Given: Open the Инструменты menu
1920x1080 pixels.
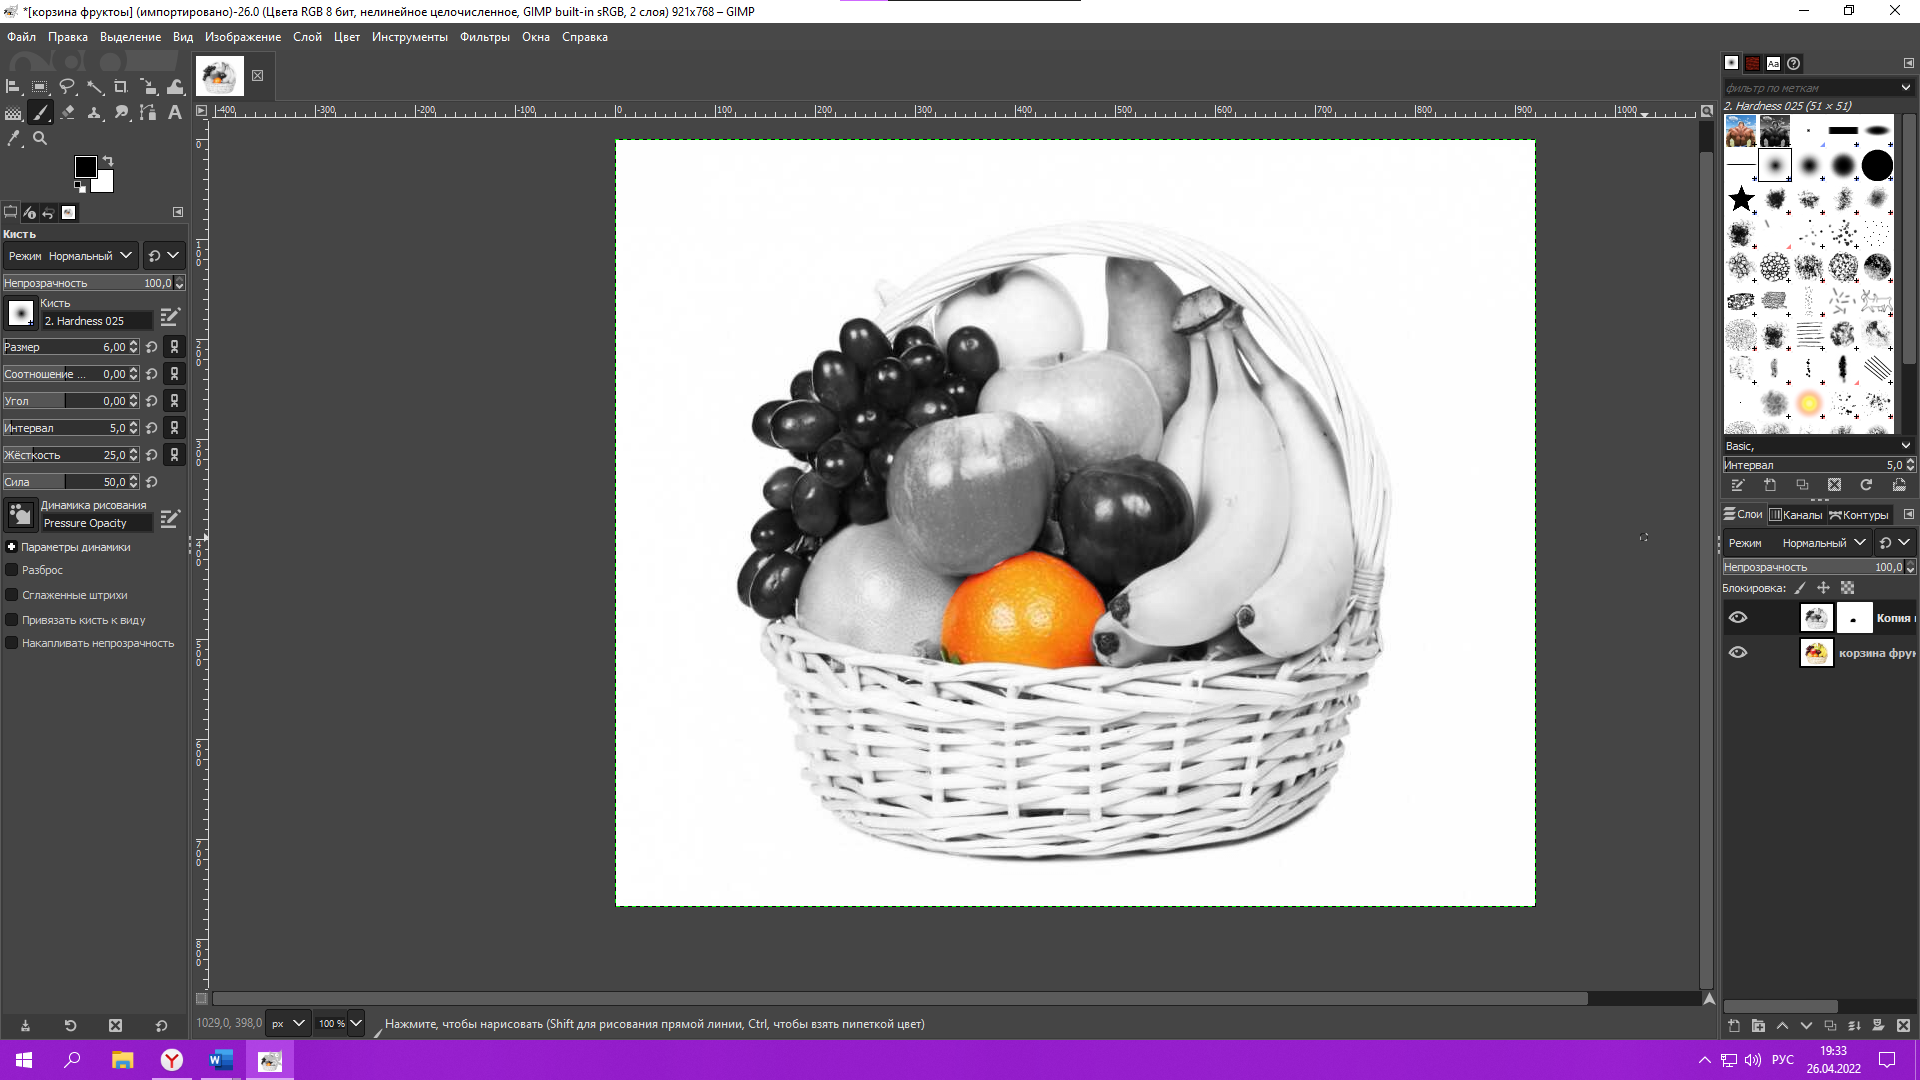Looking at the screenshot, I should tap(410, 37).
